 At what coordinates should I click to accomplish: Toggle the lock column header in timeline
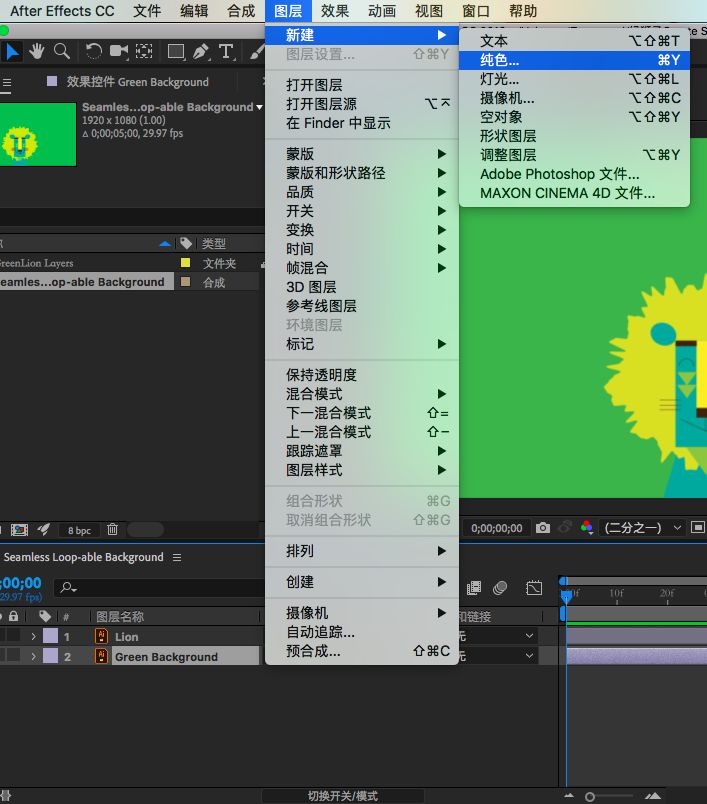[14, 617]
